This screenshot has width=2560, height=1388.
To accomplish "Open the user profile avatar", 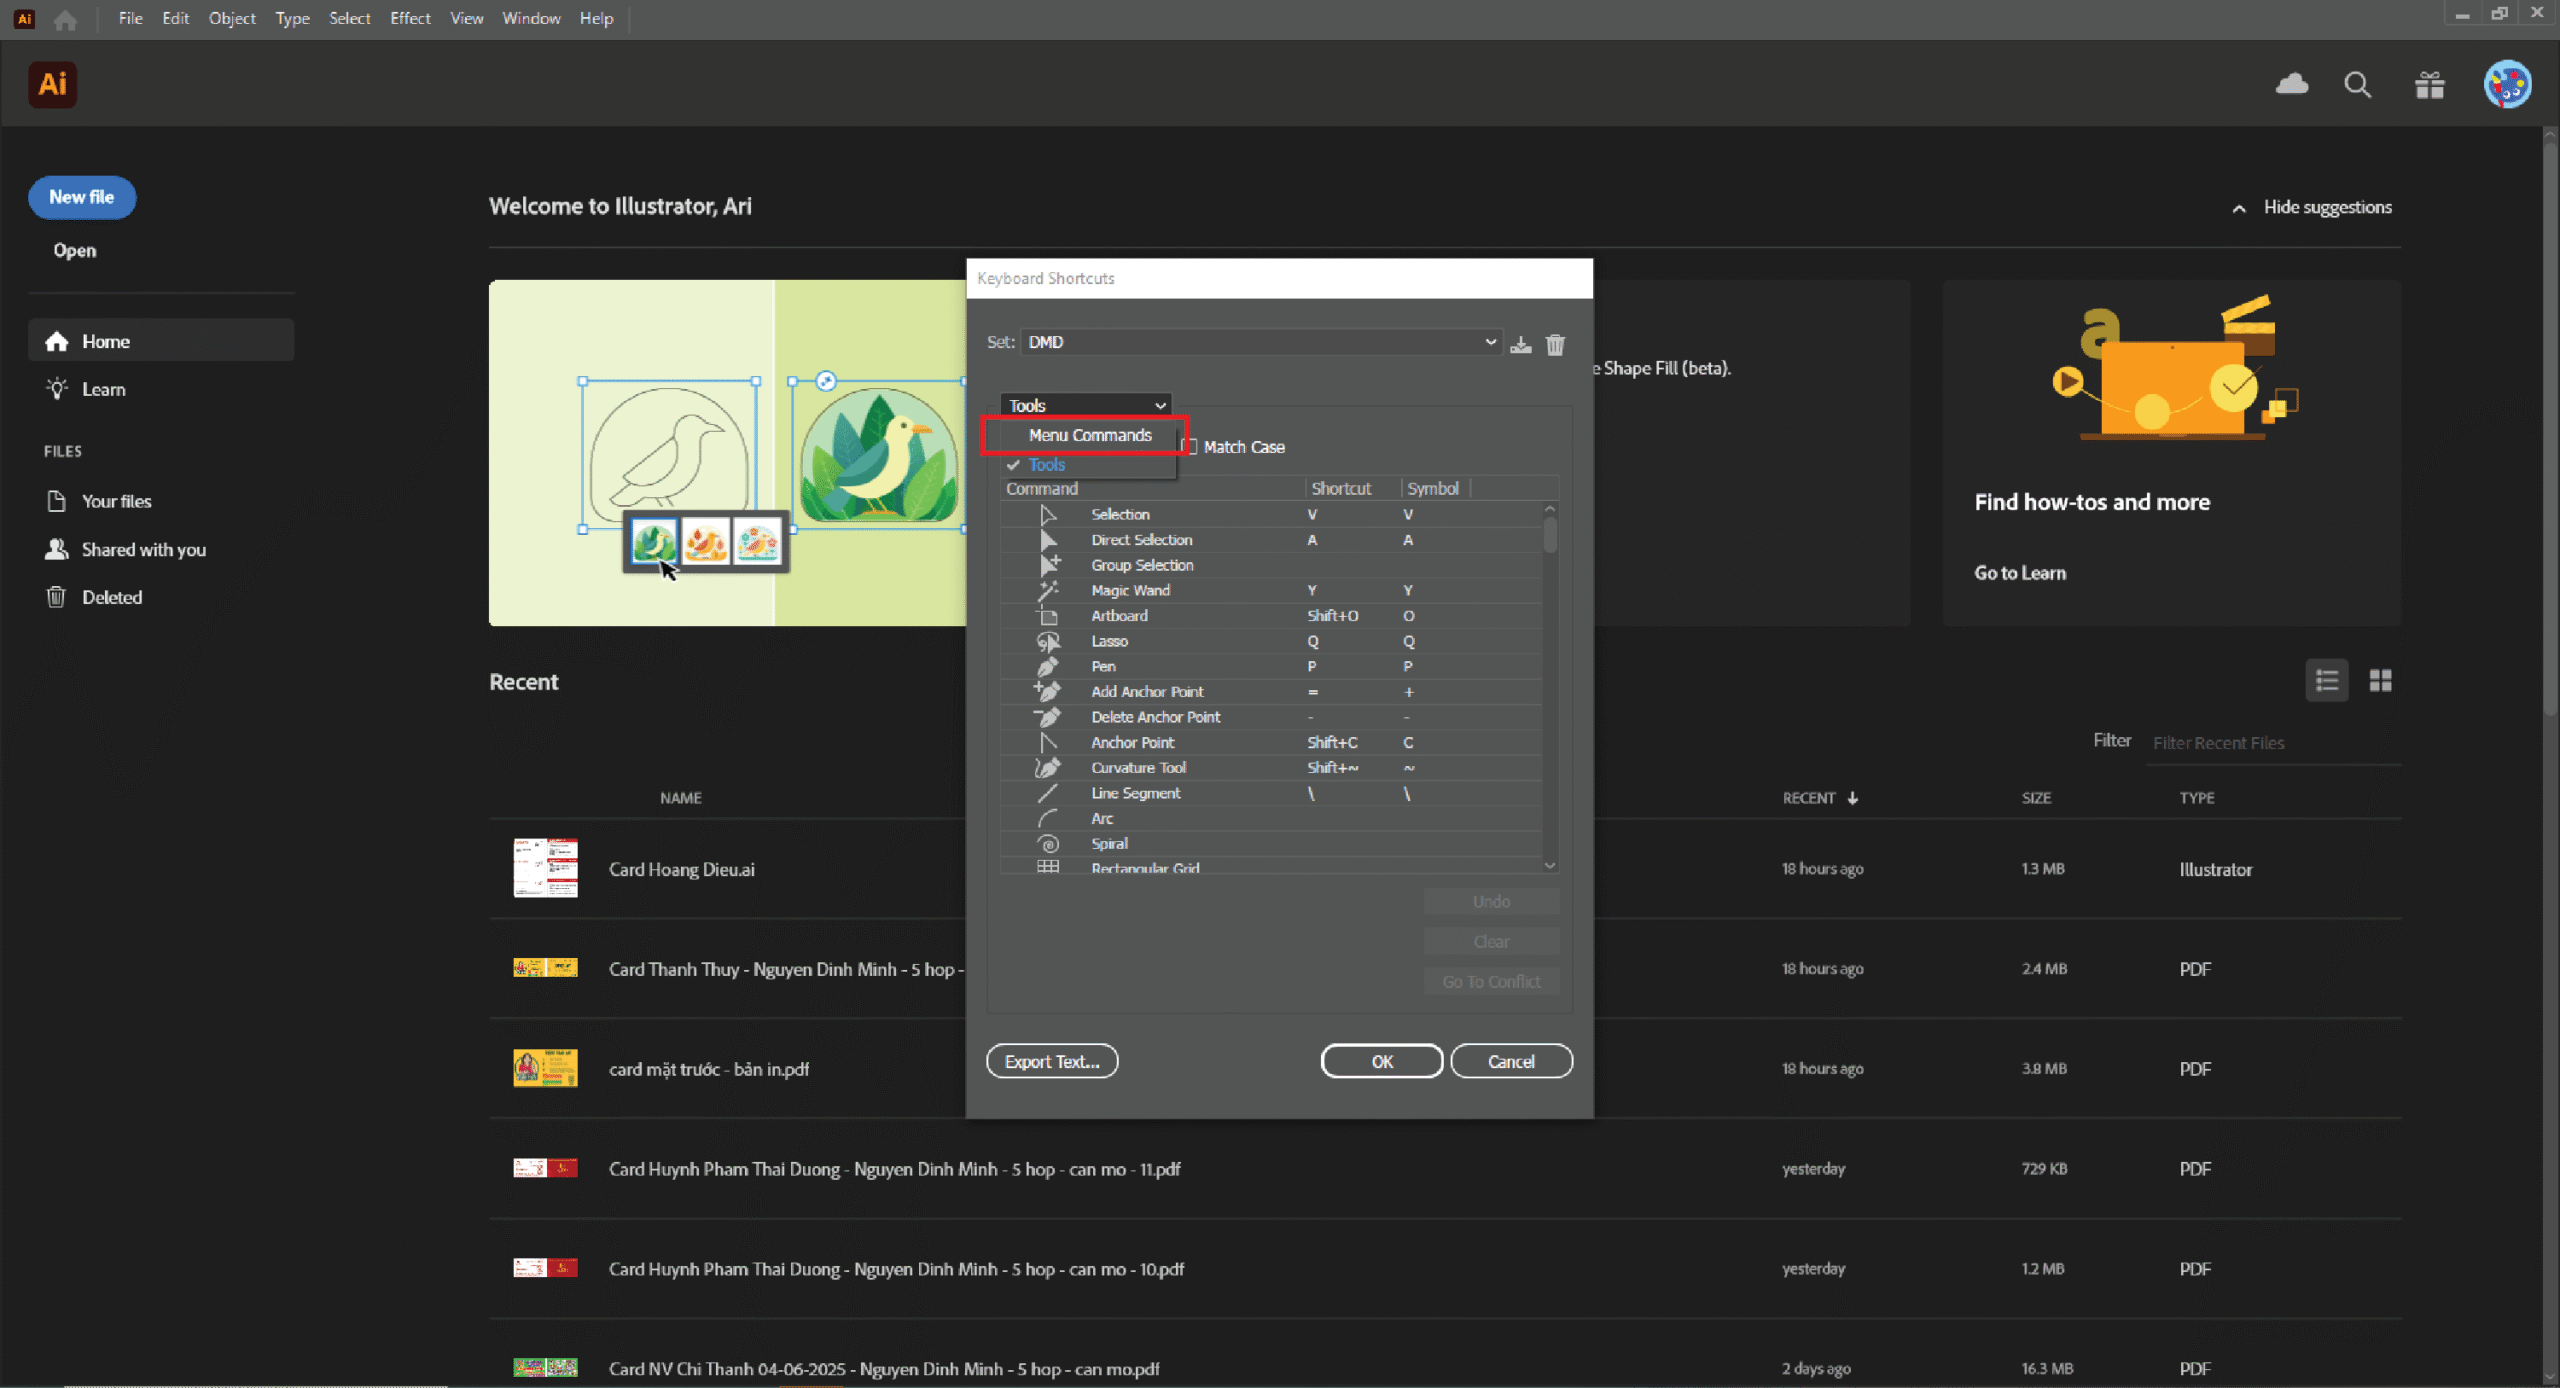I will coord(2507,85).
